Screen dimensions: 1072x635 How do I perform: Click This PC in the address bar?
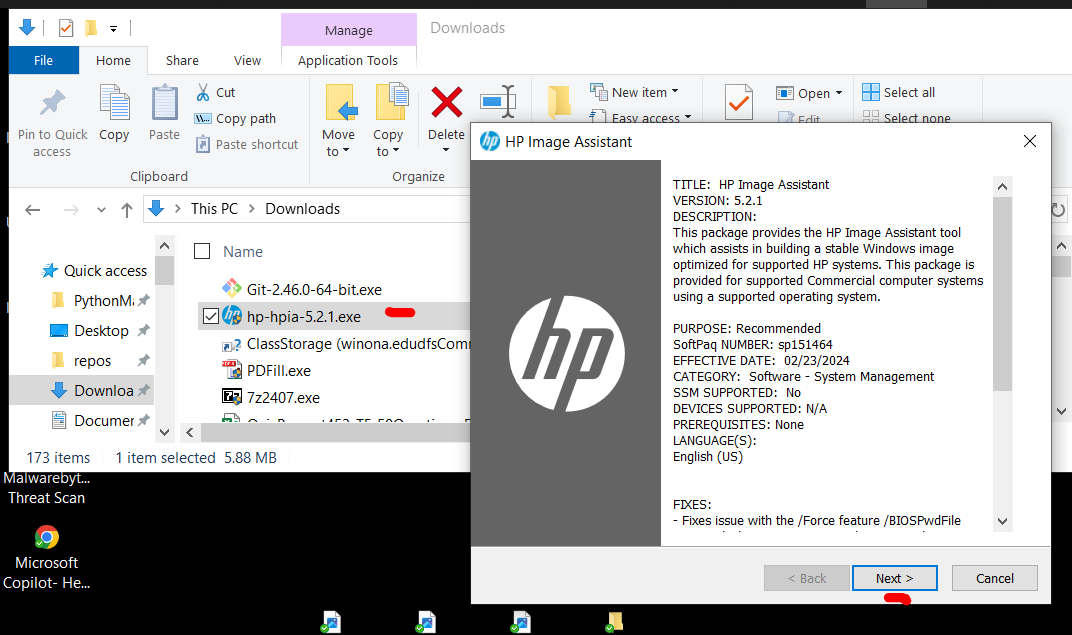tap(215, 209)
